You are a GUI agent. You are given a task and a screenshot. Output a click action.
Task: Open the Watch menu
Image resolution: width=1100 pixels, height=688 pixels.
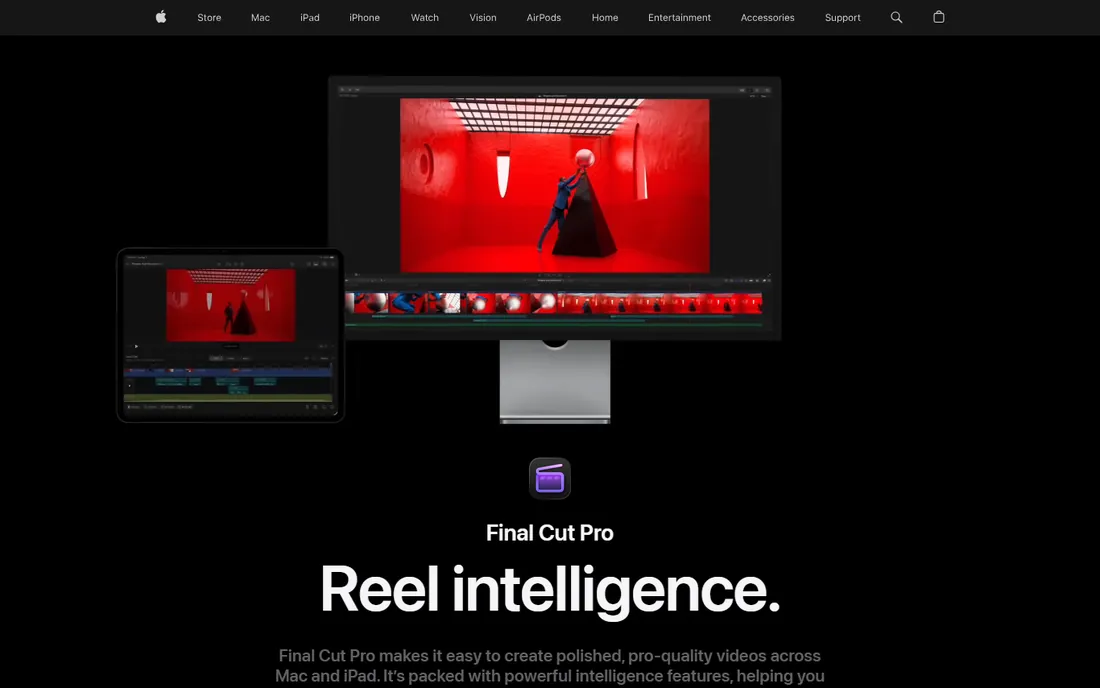coord(424,18)
